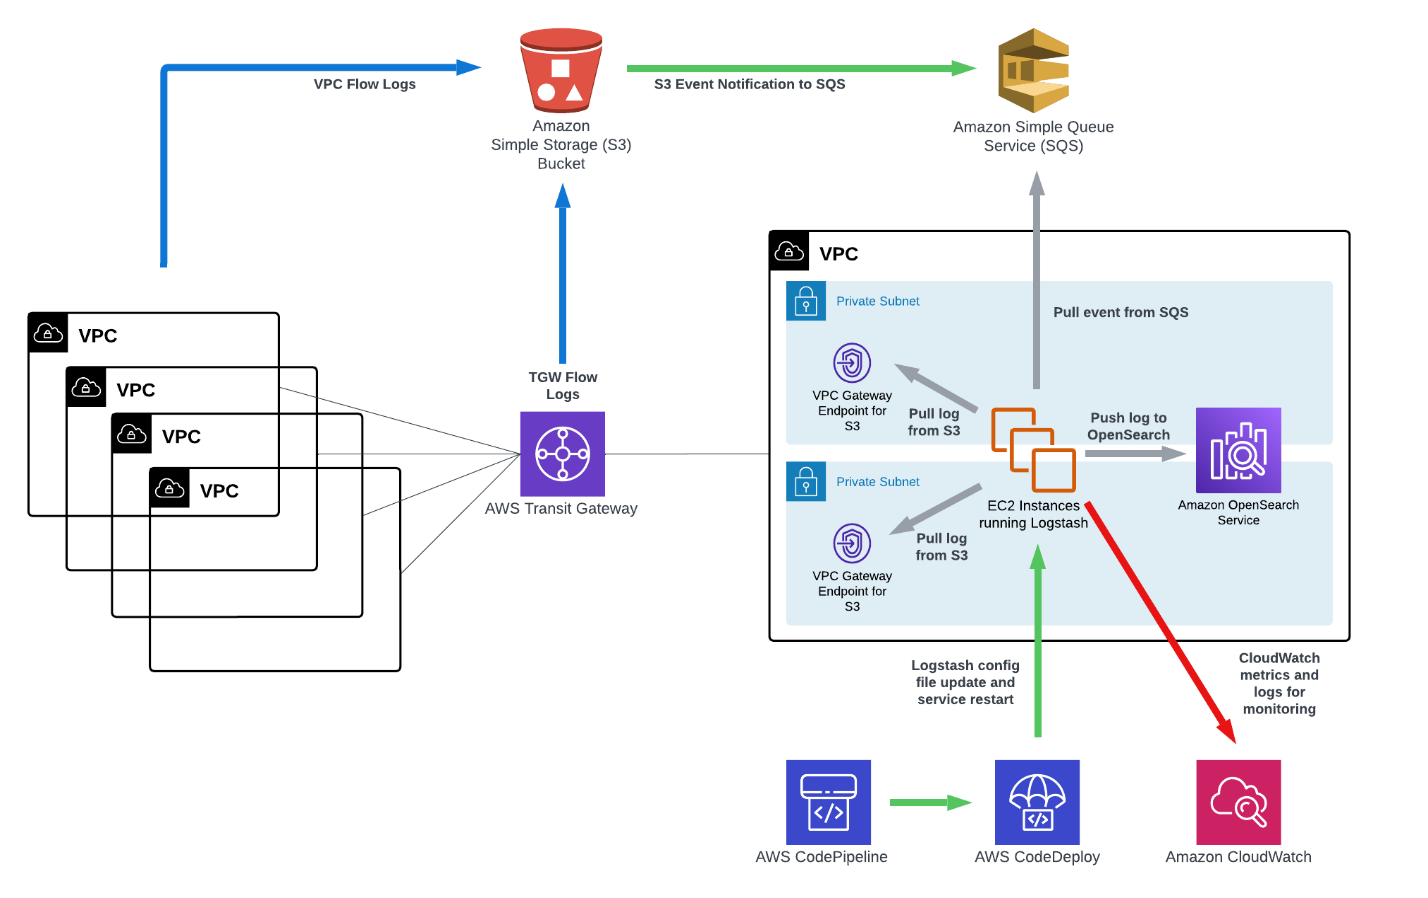The width and height of the screenshot is (1428, 898).
Task: Select the "TGW Flow Logs" label
Action: point(563,385)
